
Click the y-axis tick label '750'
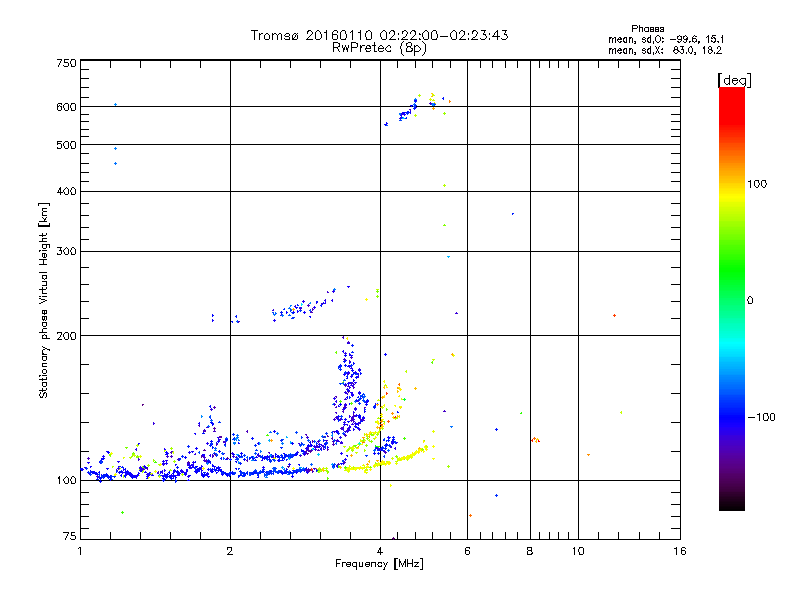point(66,63)
